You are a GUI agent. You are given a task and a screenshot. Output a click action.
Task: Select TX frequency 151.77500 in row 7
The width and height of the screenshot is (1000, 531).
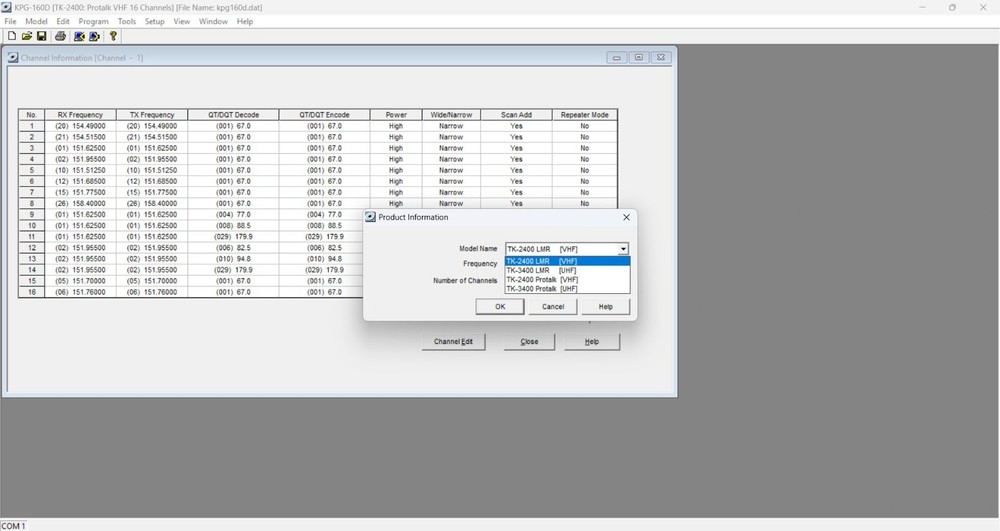pyautogui.click(x=152, y=193)
